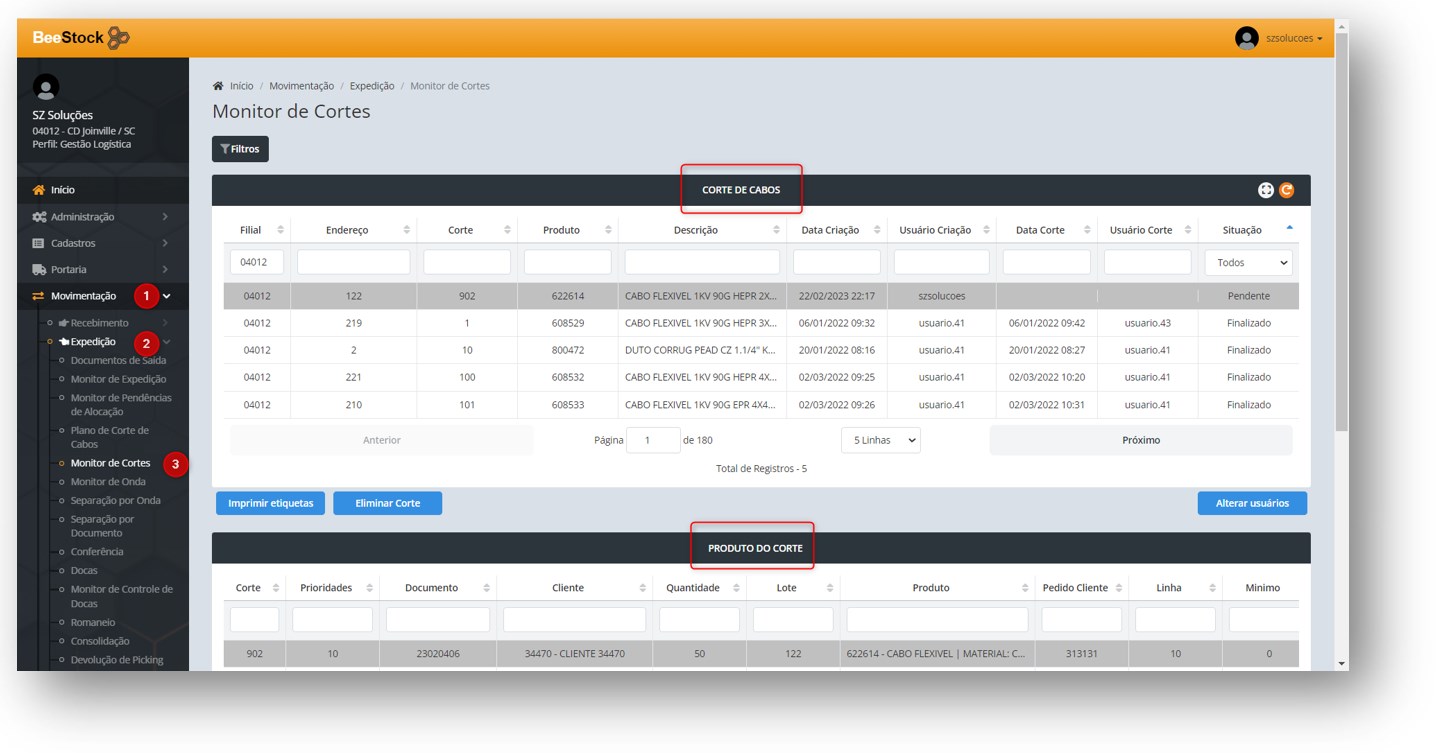Screen dimensions: 1449x753
Task: Click the Eliminar Corte button
Action: pyautogui.click(x=387, y=503)
